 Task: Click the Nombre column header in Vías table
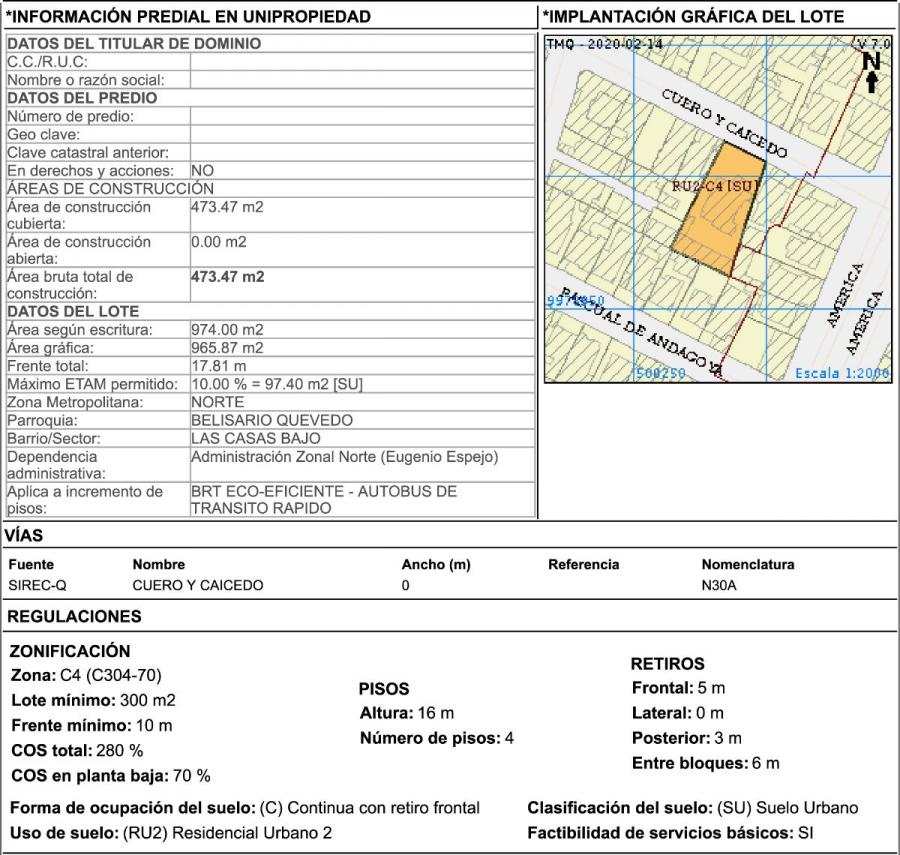[158, 564]
